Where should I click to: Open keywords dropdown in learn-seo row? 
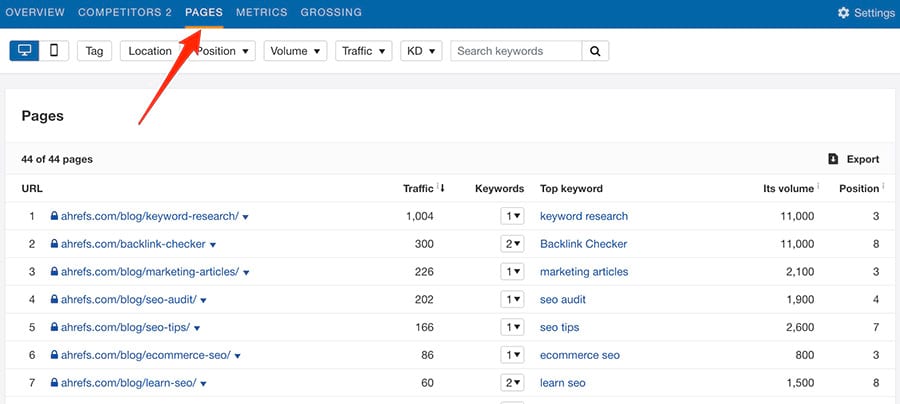coord(512,383)
